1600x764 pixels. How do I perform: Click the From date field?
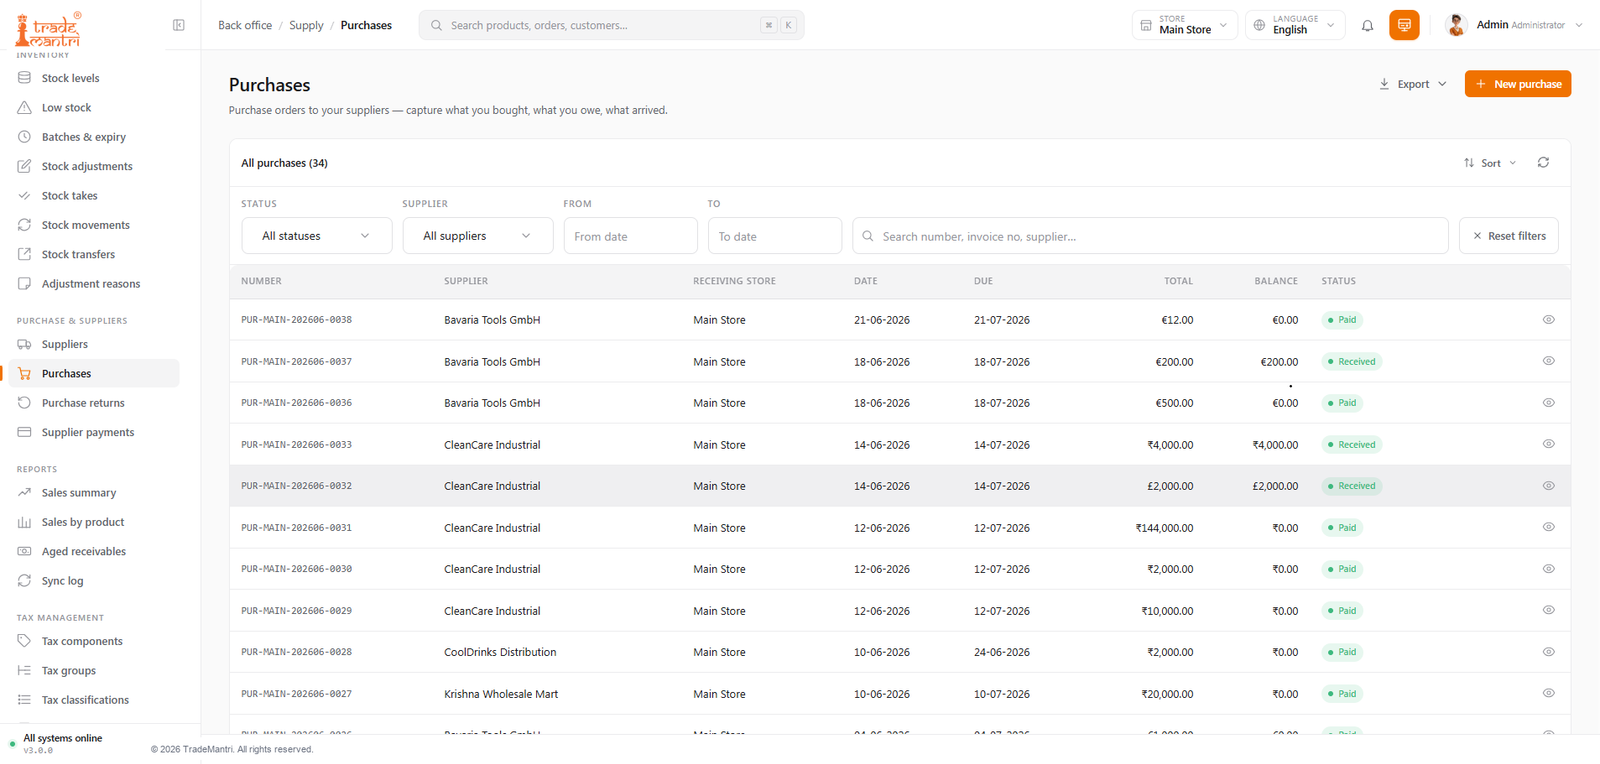631,236
